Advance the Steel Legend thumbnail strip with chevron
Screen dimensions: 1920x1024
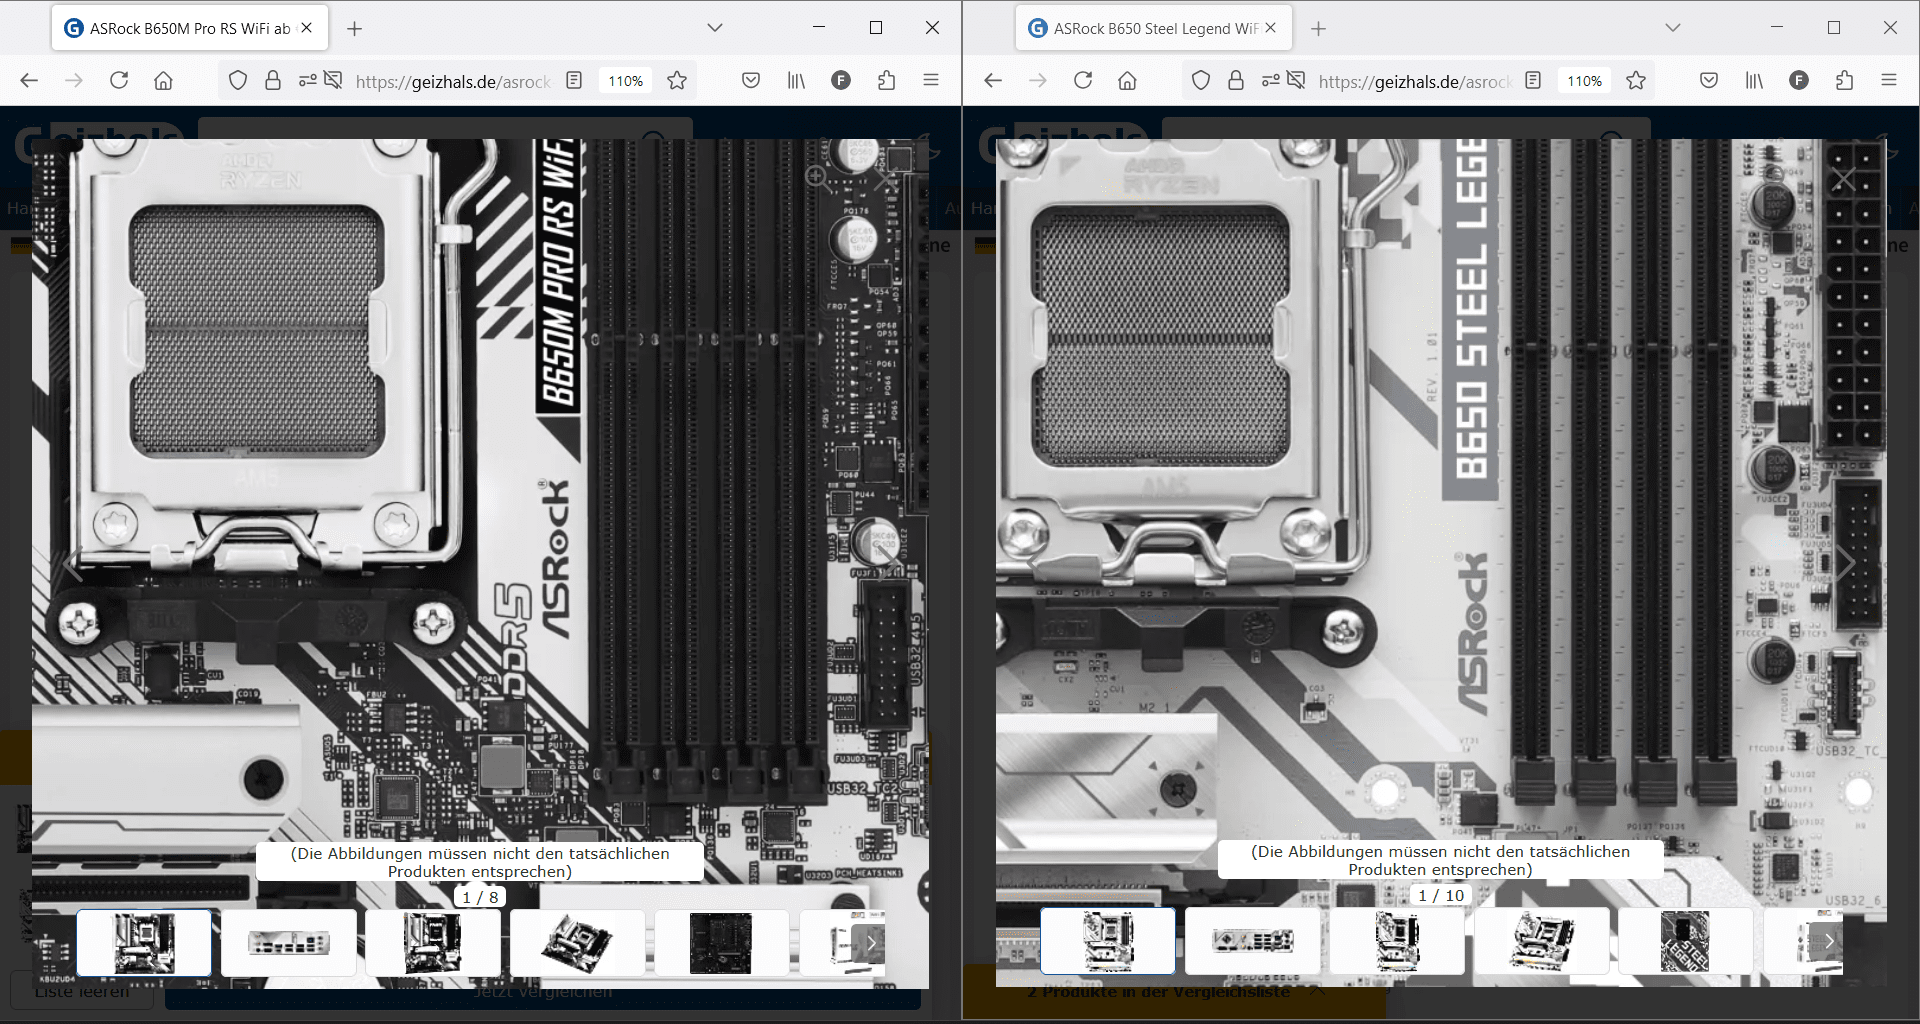click(x=1829, y=941)
